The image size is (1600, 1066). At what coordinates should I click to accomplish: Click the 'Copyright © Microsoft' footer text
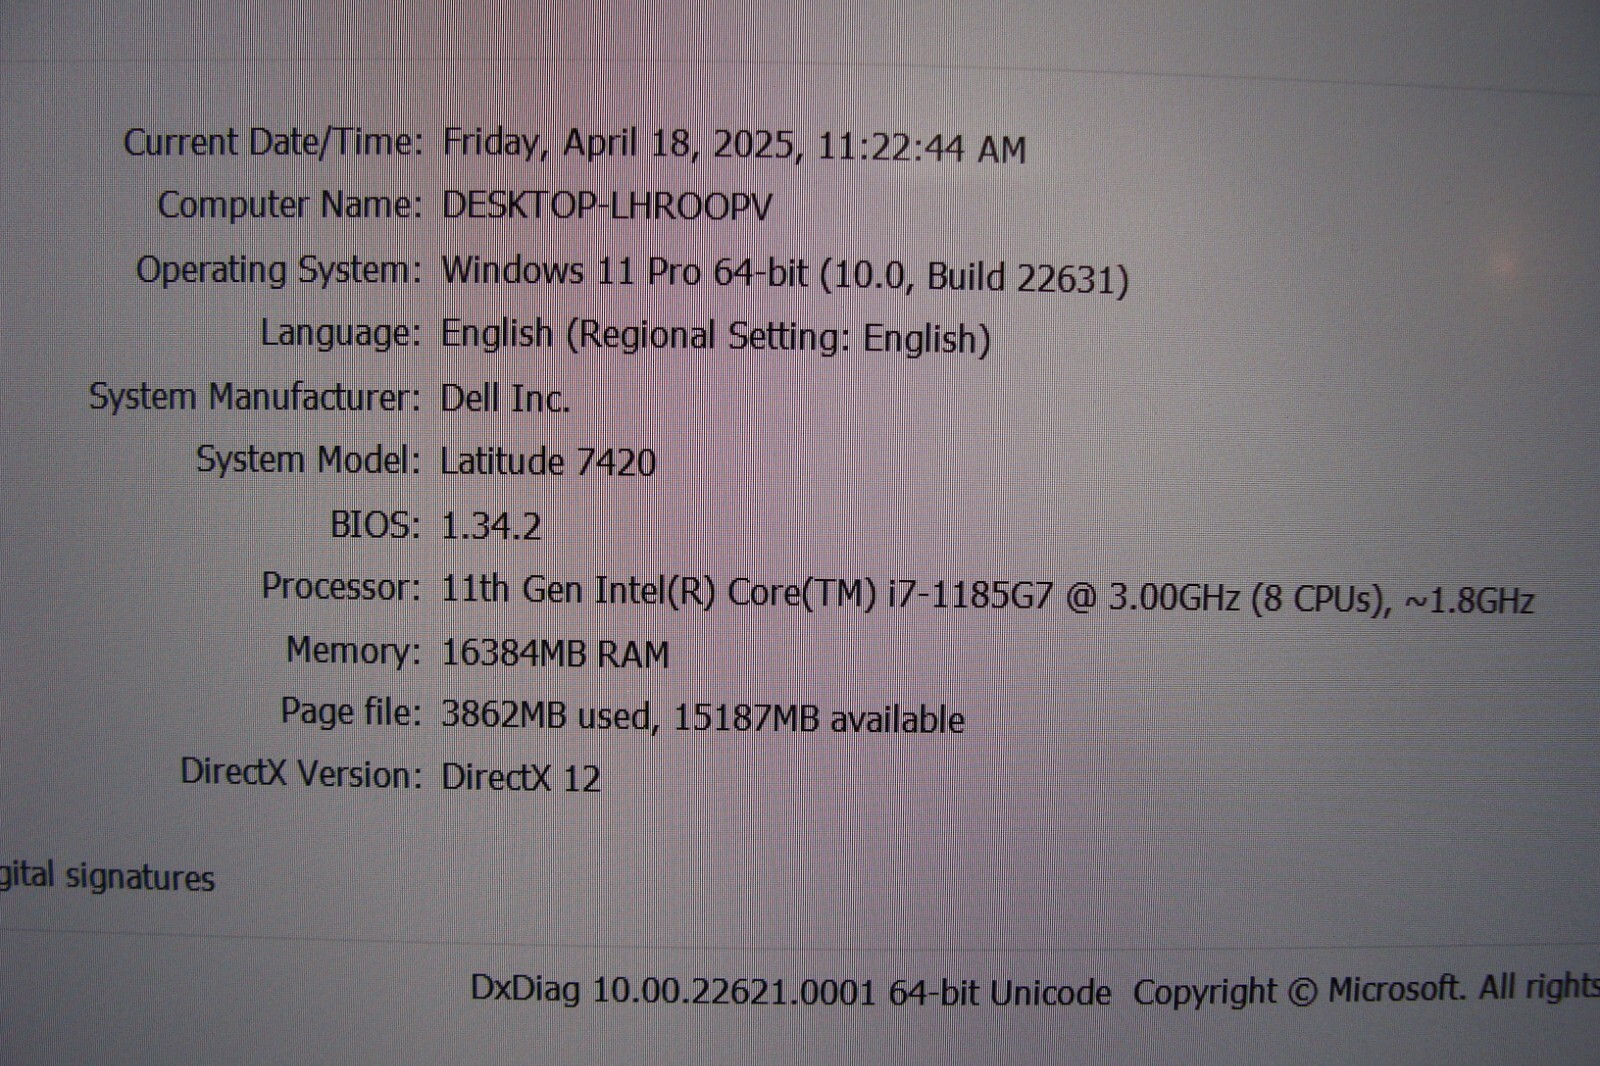1298,991
